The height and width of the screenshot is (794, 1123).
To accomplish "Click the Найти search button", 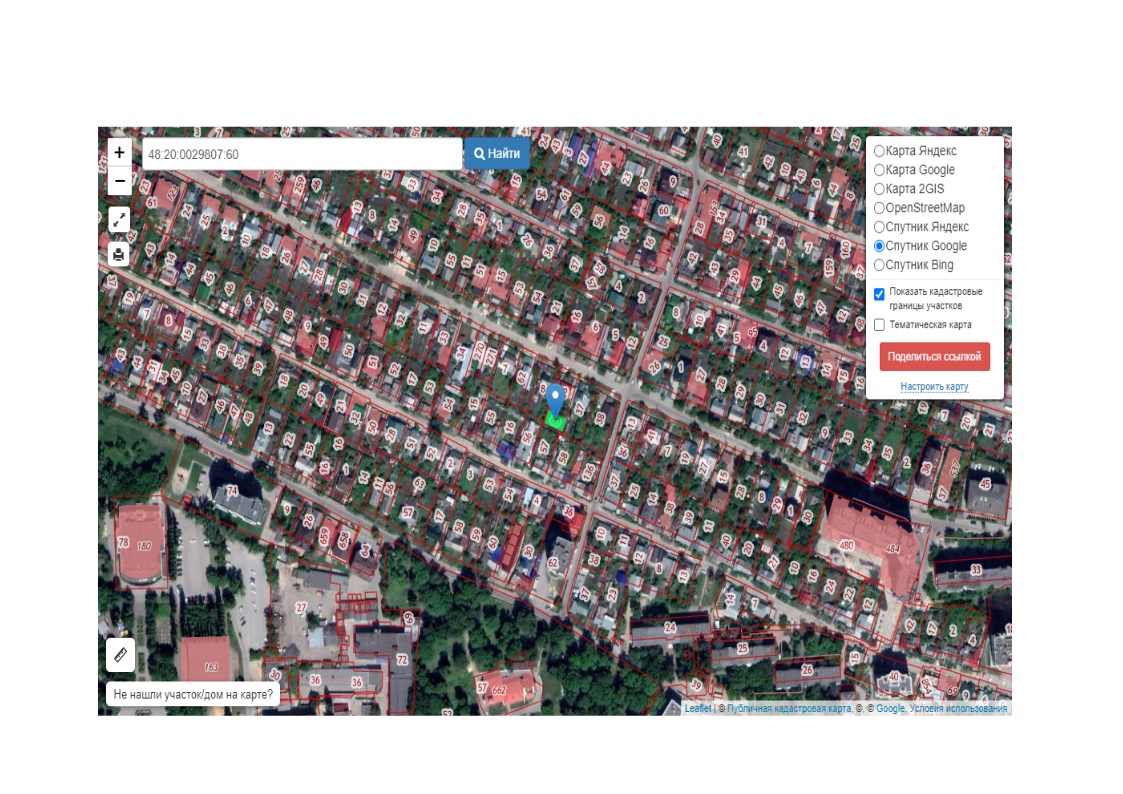I will [x=497, y=154].
